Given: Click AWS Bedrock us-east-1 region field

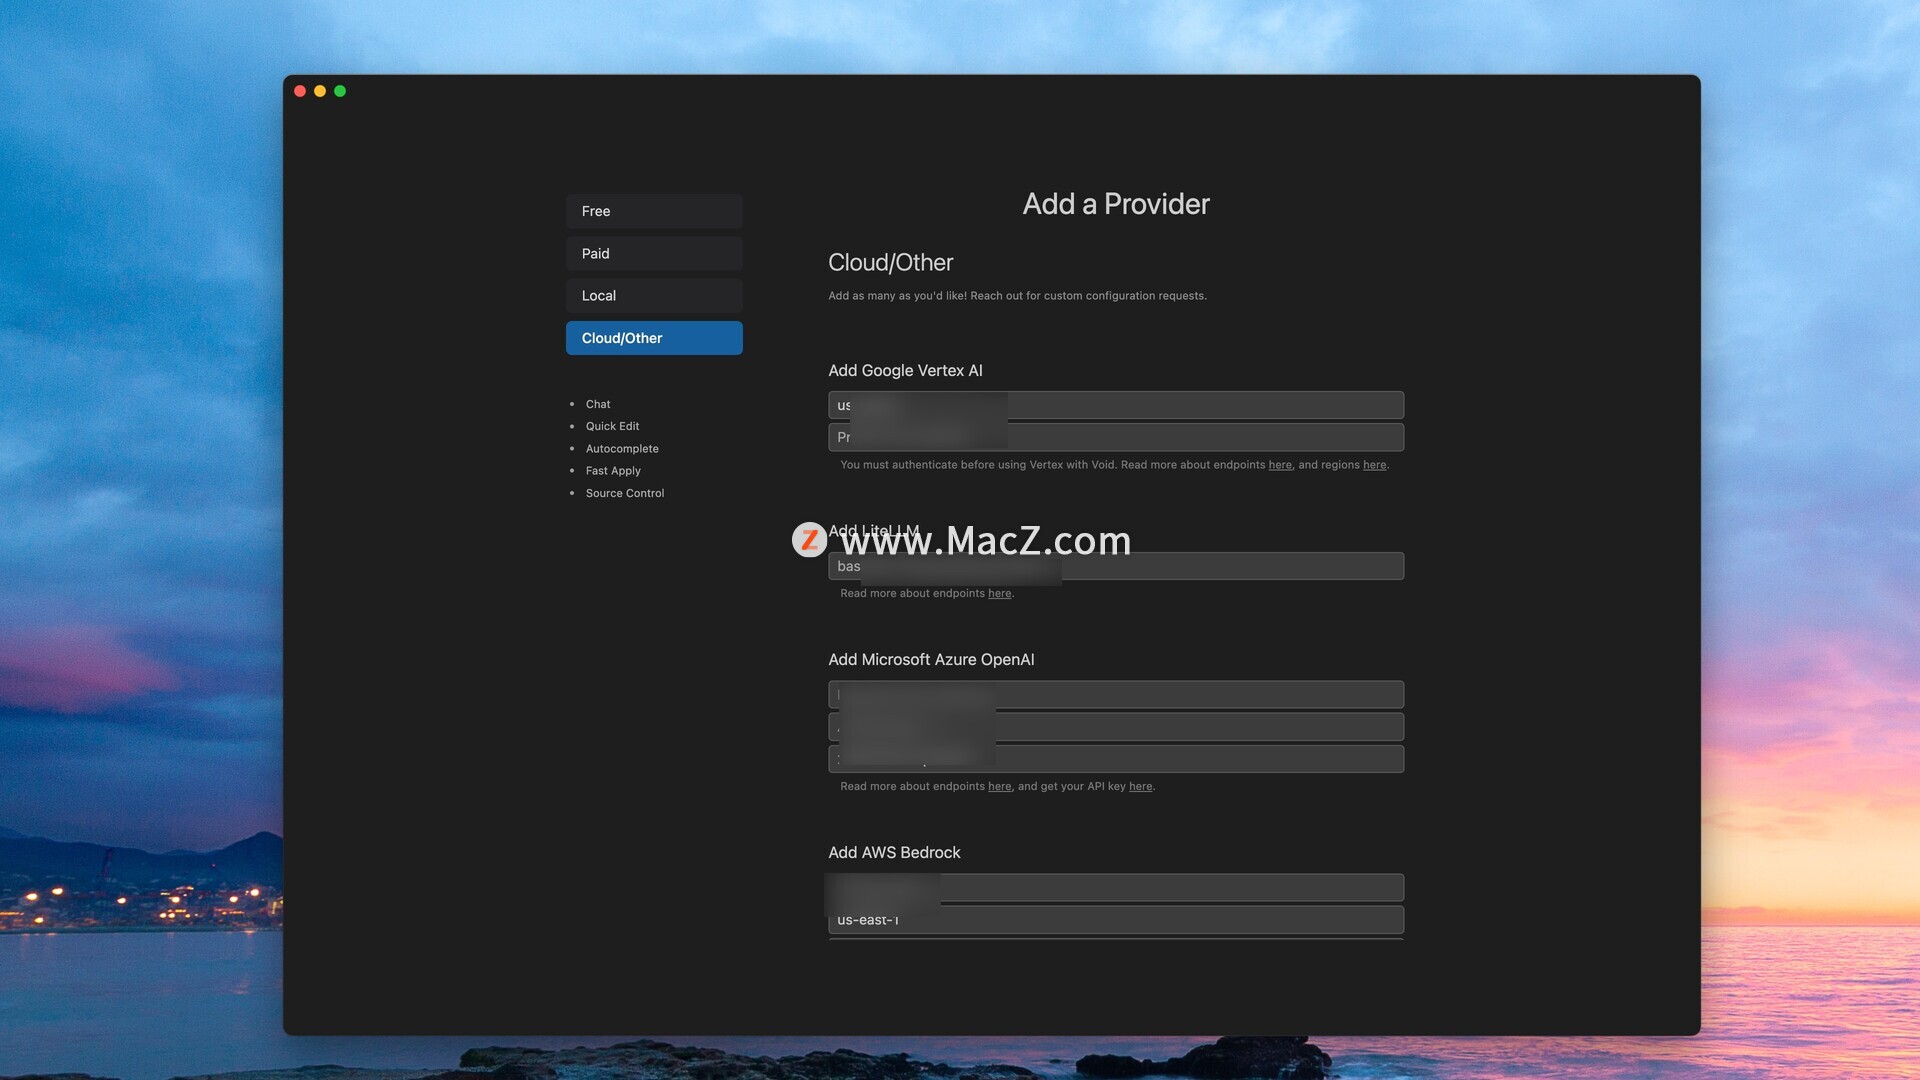Looking at the screenshot, I should point(1116,920).
